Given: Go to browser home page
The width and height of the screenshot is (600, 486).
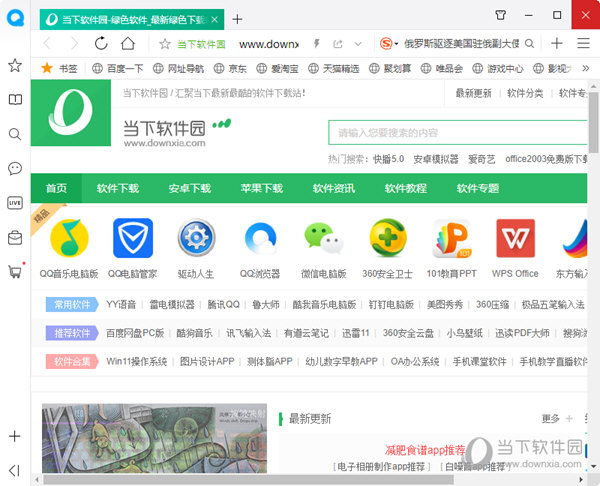Looking at the screenshot, I should [x=128, y=44].
